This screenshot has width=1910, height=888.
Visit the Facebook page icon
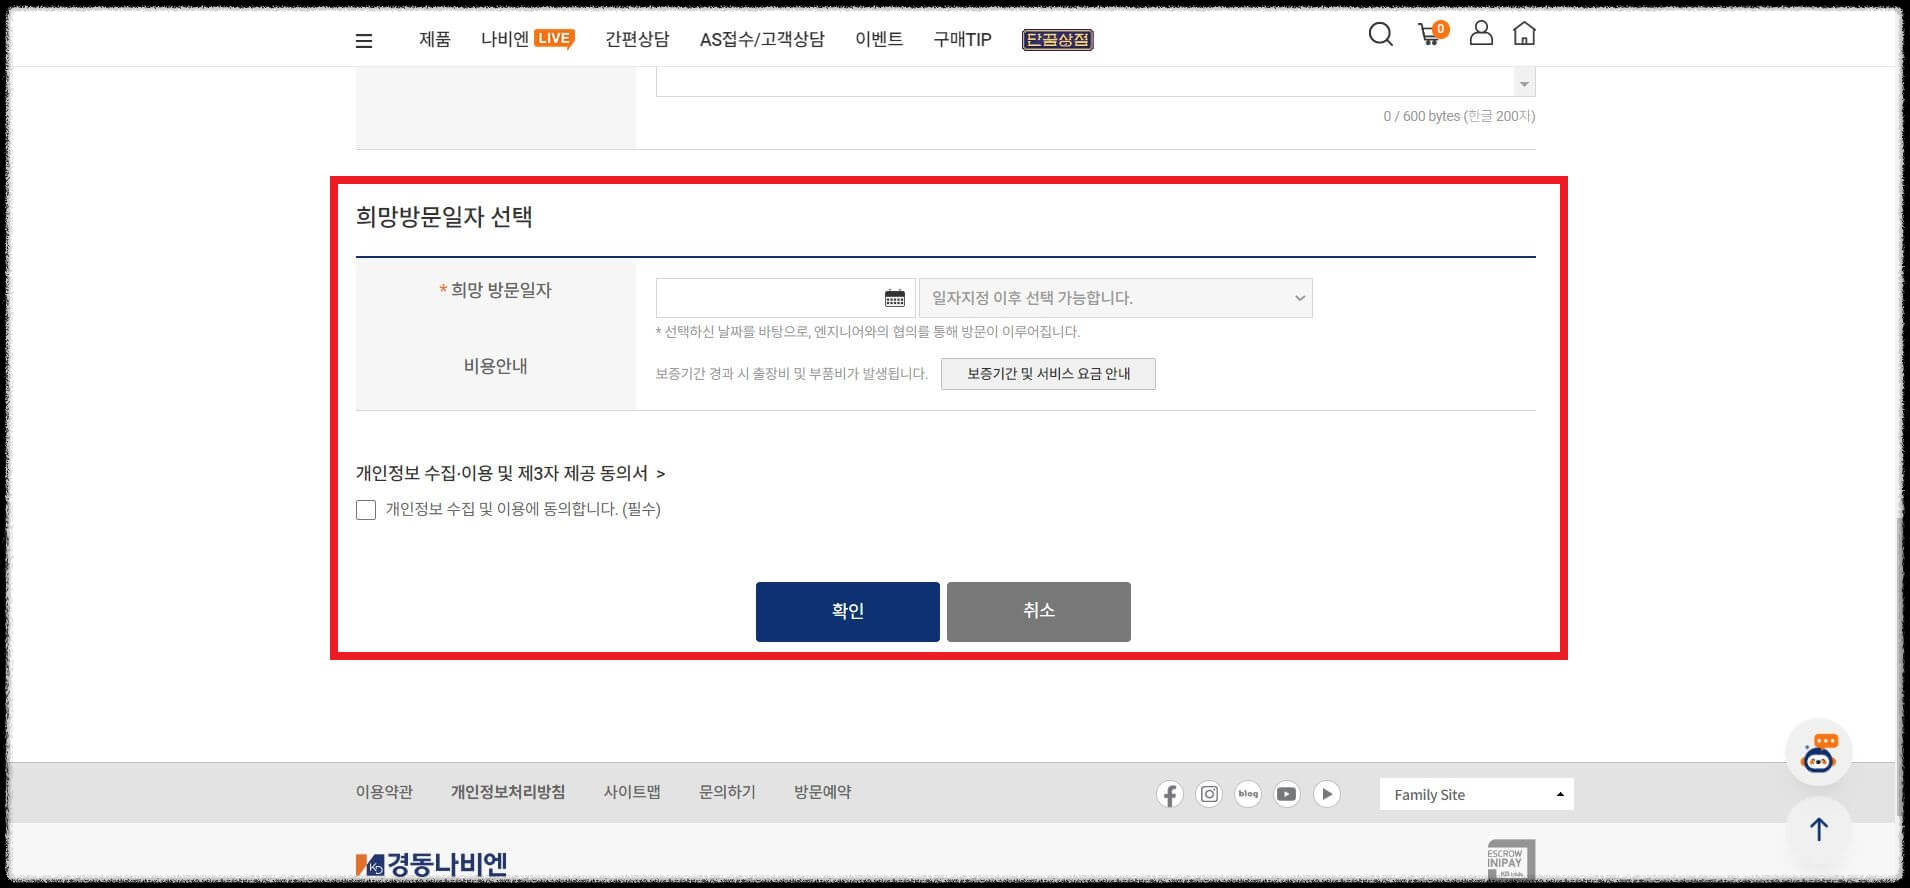1170,795
